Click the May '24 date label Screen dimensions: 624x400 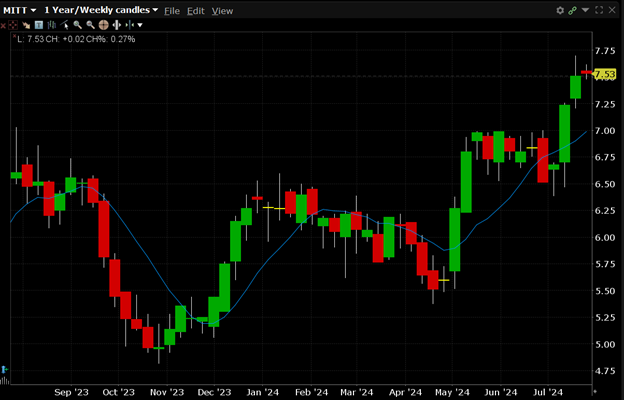[452, 392]
